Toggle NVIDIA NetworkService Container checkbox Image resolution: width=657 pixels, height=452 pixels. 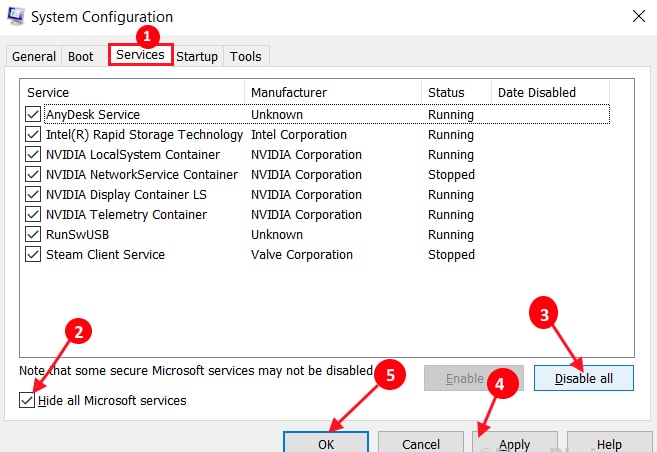(33, 174)
